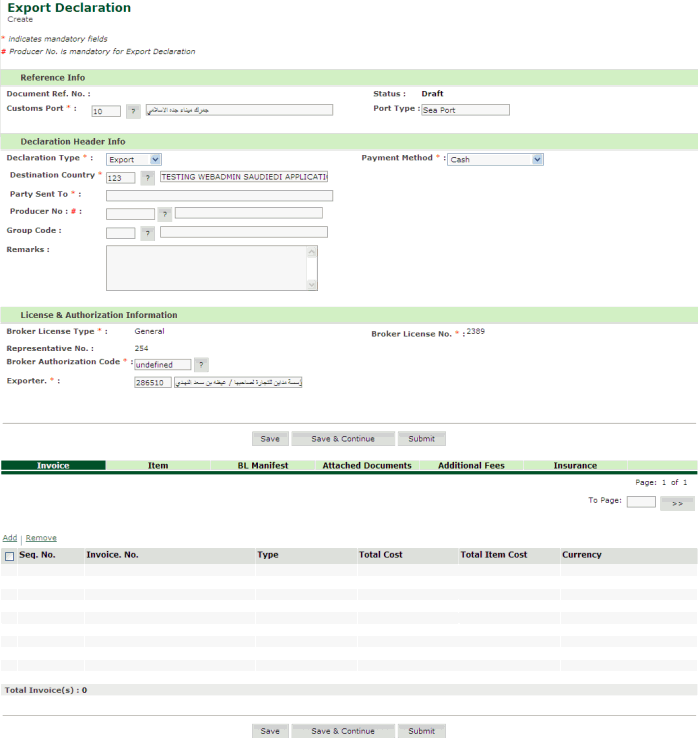
Task: Toggle the select-all checkbox in invoice table header
Action: (x=10, y=556)
